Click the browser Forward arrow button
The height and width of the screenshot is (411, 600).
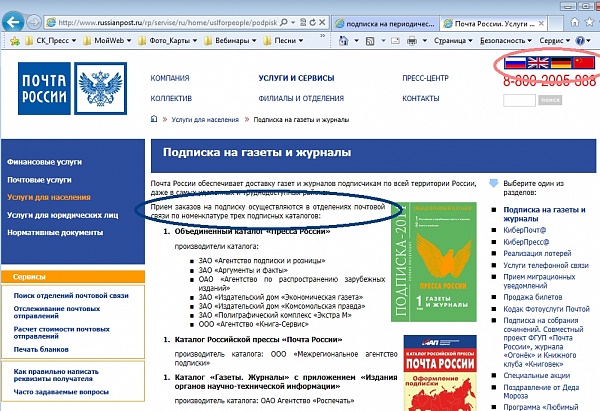pyautogui.click(x=34, y=23)
